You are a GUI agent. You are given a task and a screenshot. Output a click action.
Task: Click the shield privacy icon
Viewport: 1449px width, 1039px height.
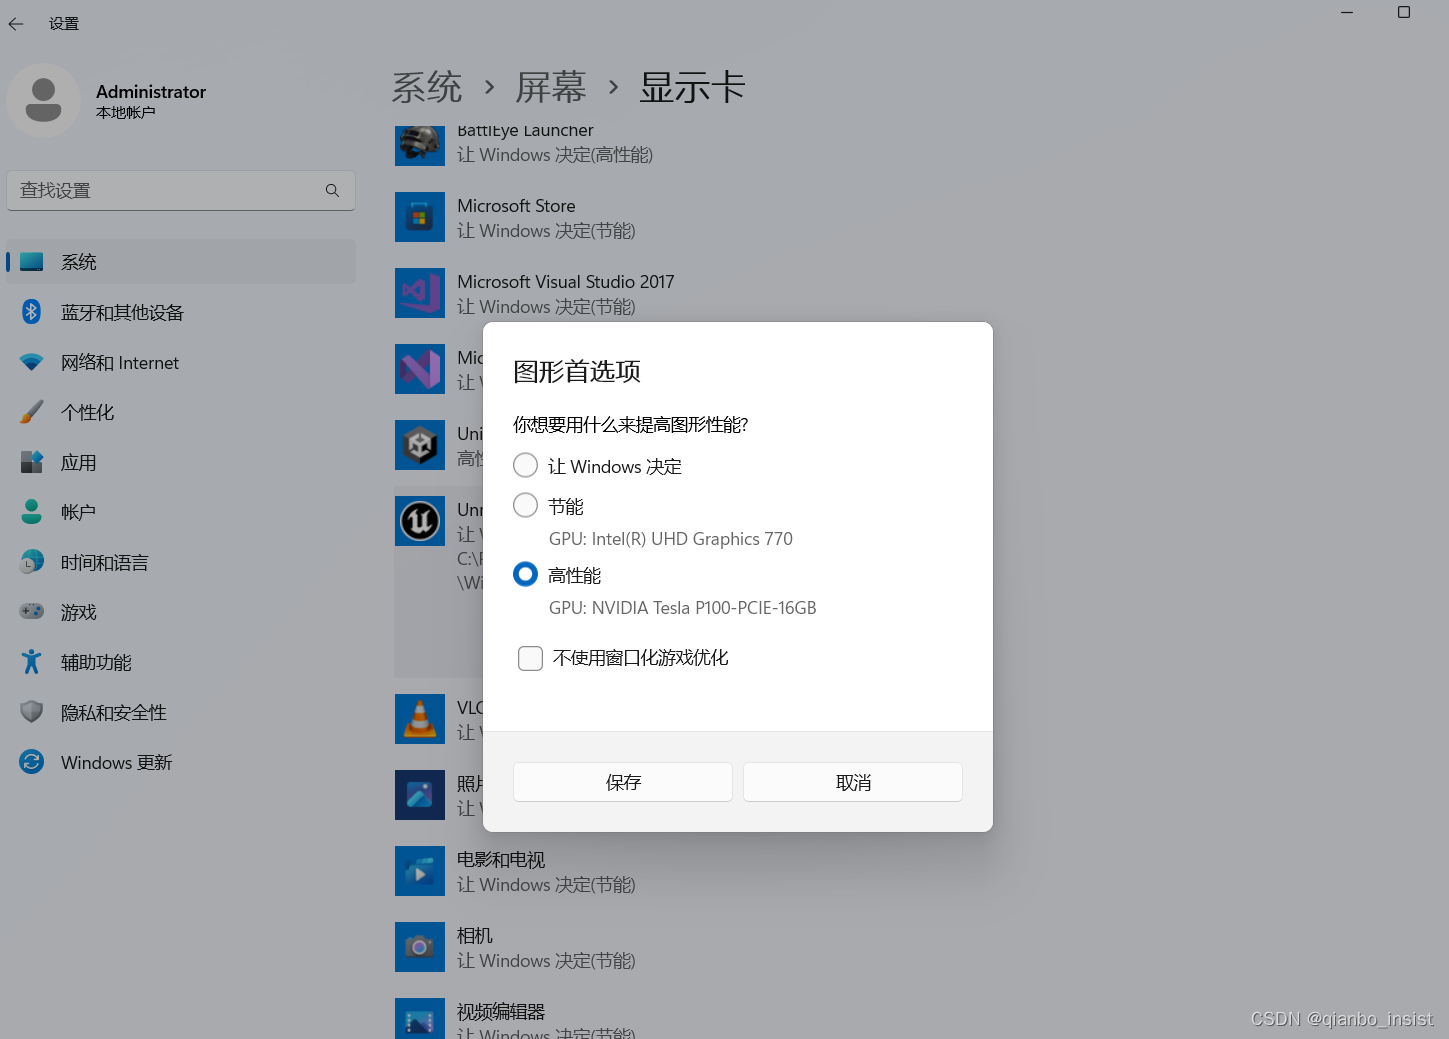click(x=32, y=711)
